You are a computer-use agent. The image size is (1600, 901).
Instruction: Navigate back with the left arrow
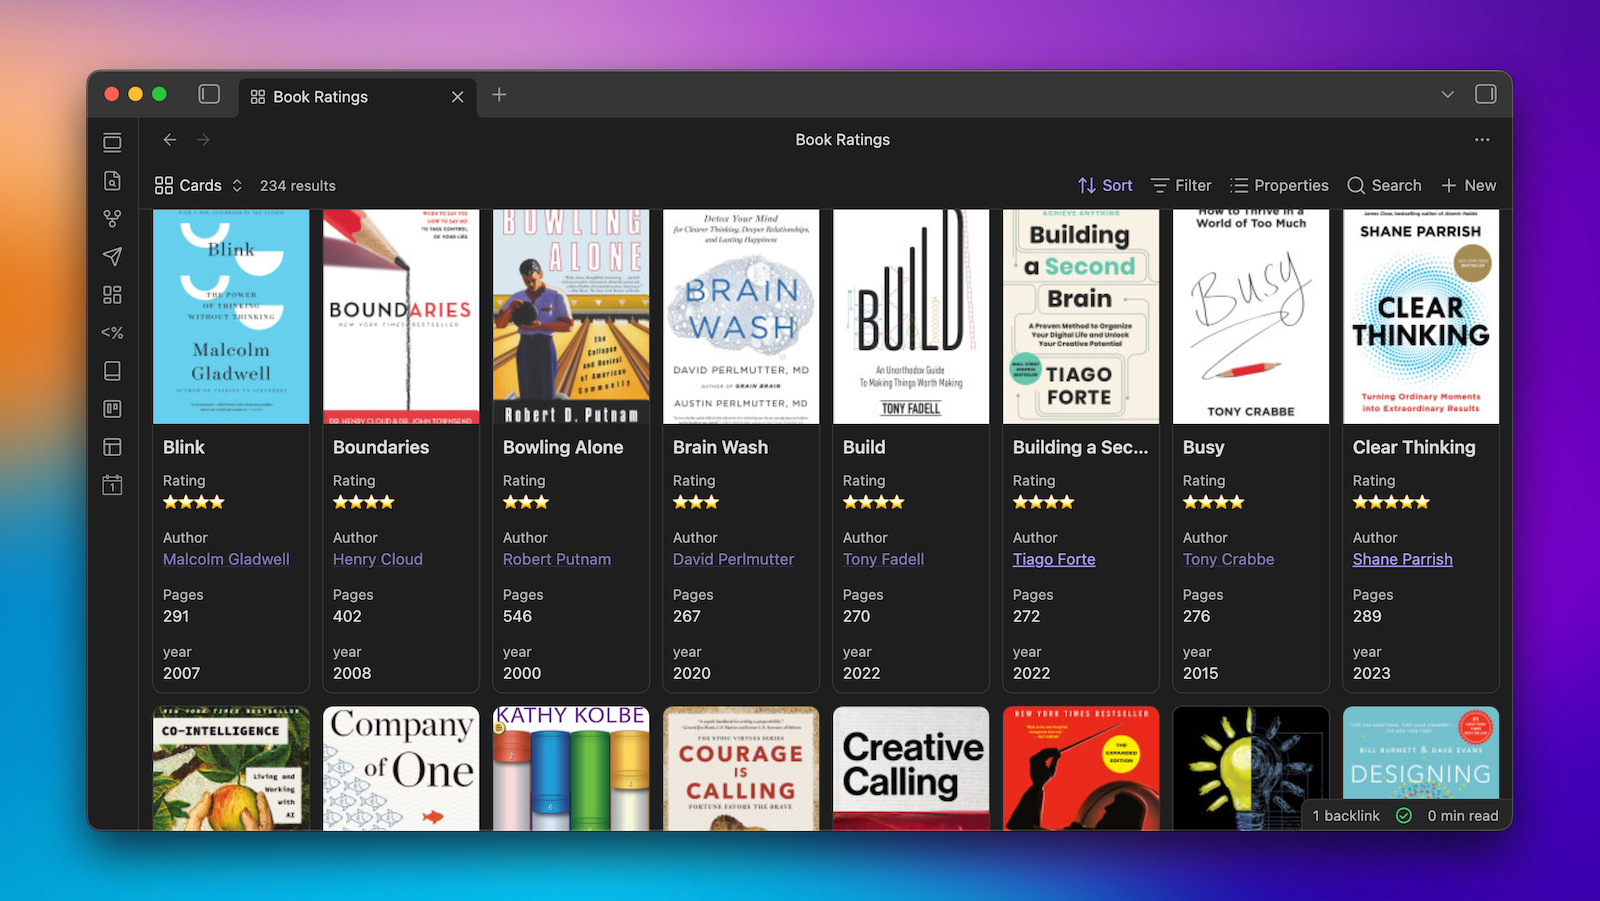[170, 140]
